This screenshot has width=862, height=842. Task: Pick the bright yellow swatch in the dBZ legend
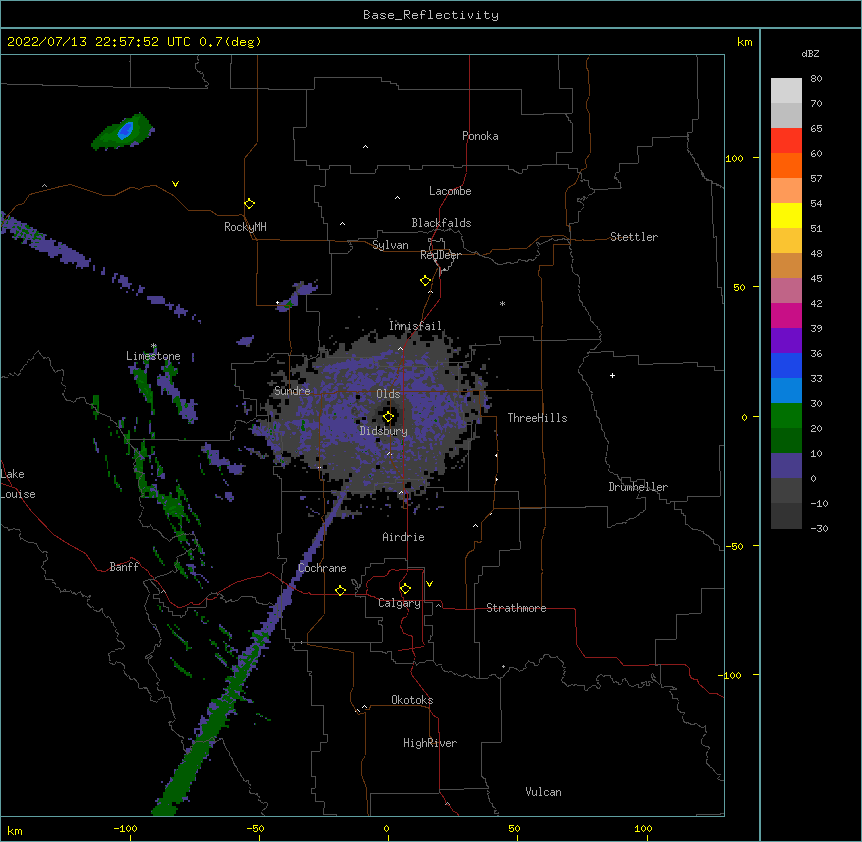786,215
